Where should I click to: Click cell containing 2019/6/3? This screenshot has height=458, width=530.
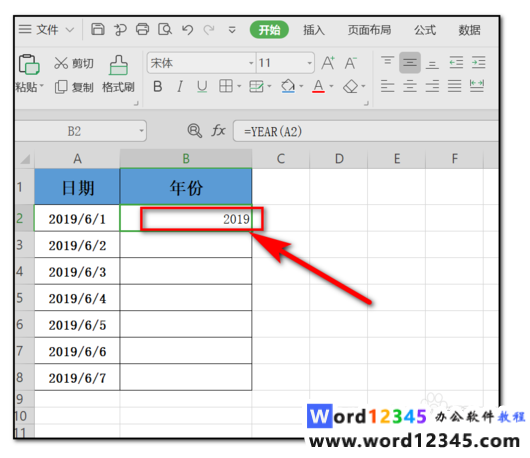point(77,272)
